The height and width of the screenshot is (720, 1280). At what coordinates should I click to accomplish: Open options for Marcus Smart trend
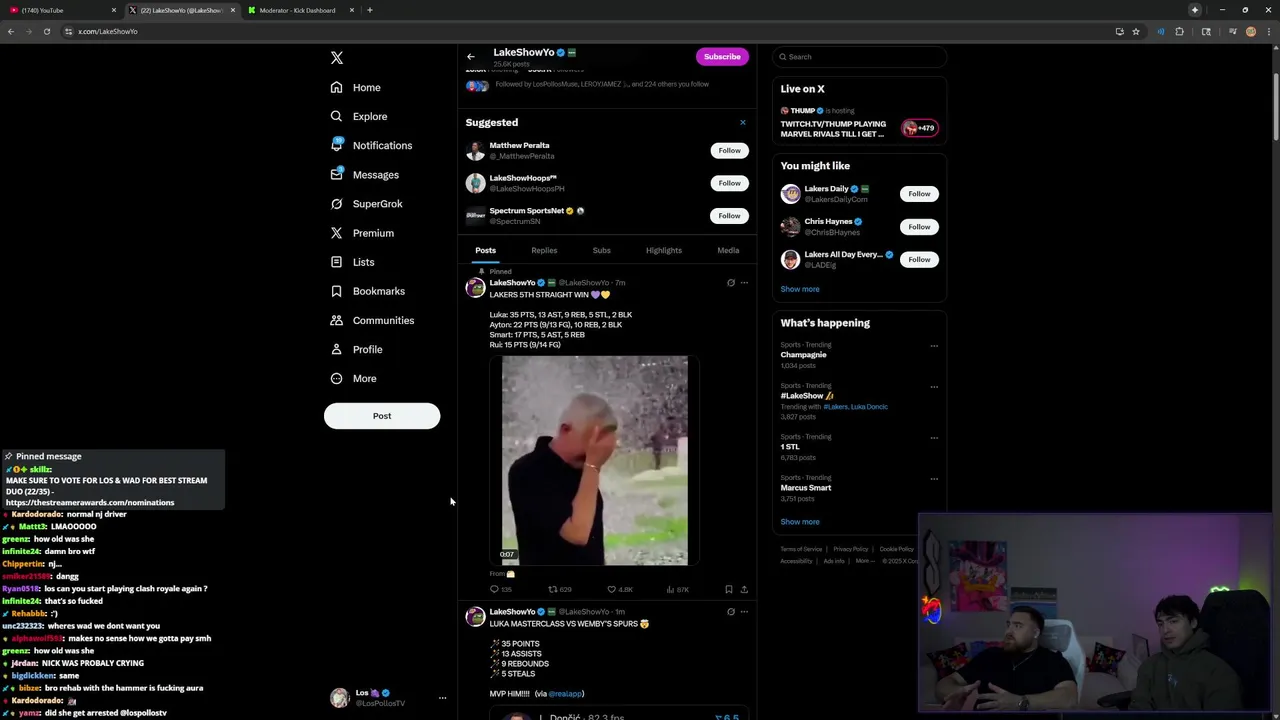pyautogui.click(x=934, y=479)
